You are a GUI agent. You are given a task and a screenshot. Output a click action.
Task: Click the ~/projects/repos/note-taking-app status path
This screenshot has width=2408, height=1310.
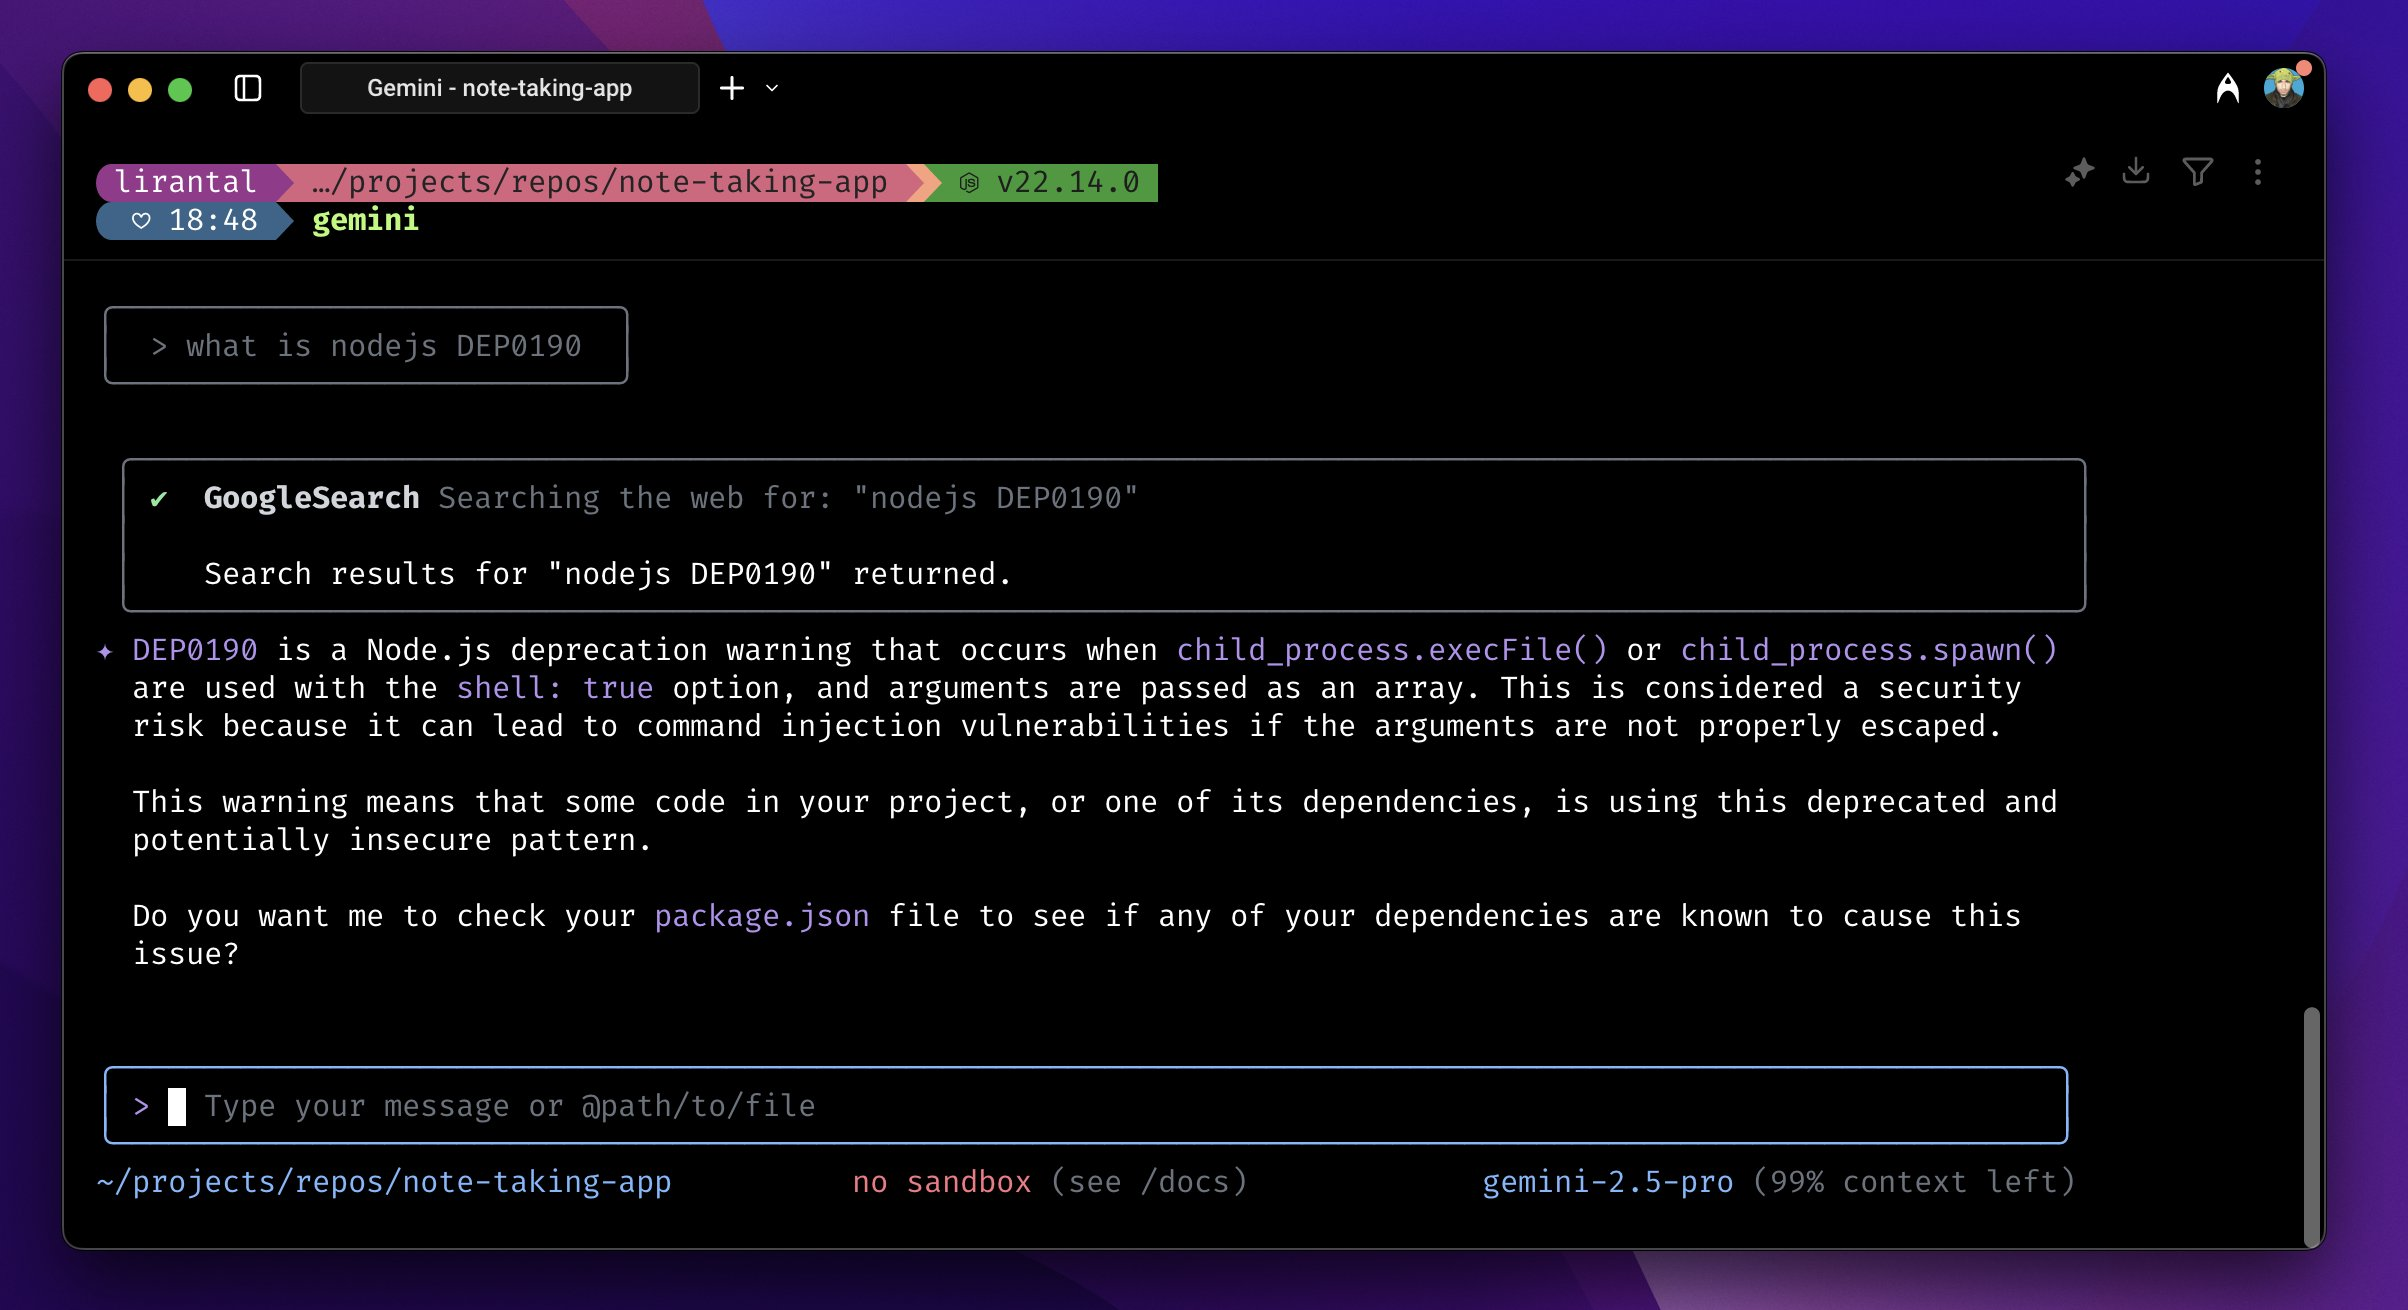[x=384, y=1181]
